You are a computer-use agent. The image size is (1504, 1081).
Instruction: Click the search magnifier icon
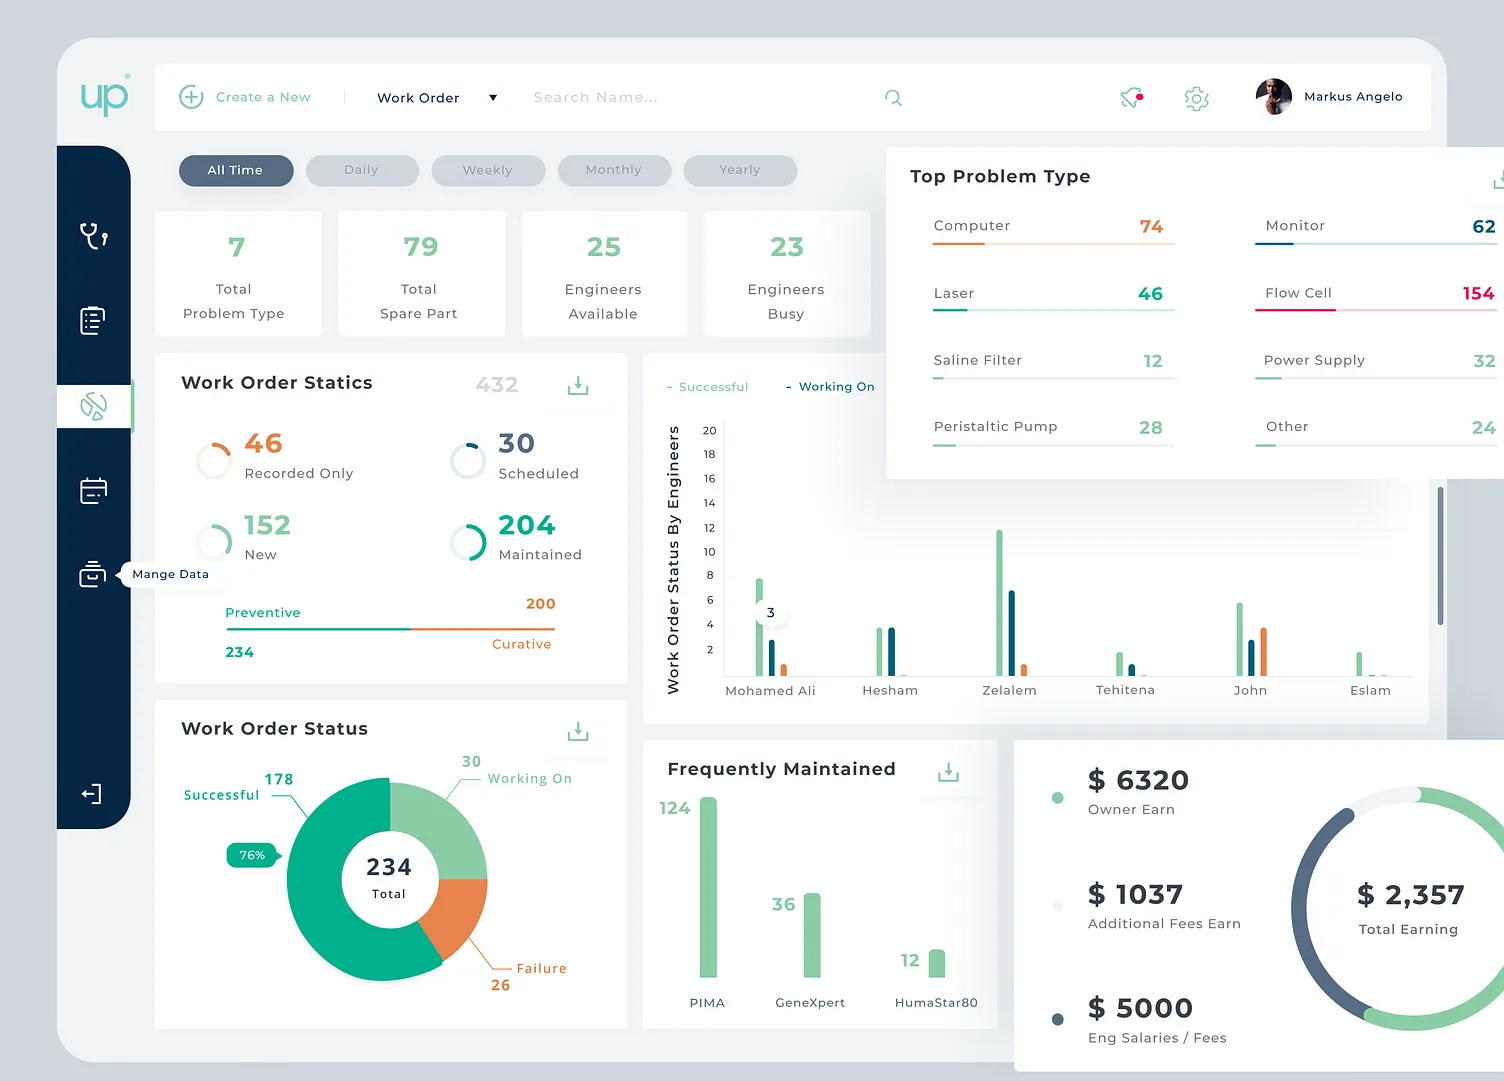point(893,98)
